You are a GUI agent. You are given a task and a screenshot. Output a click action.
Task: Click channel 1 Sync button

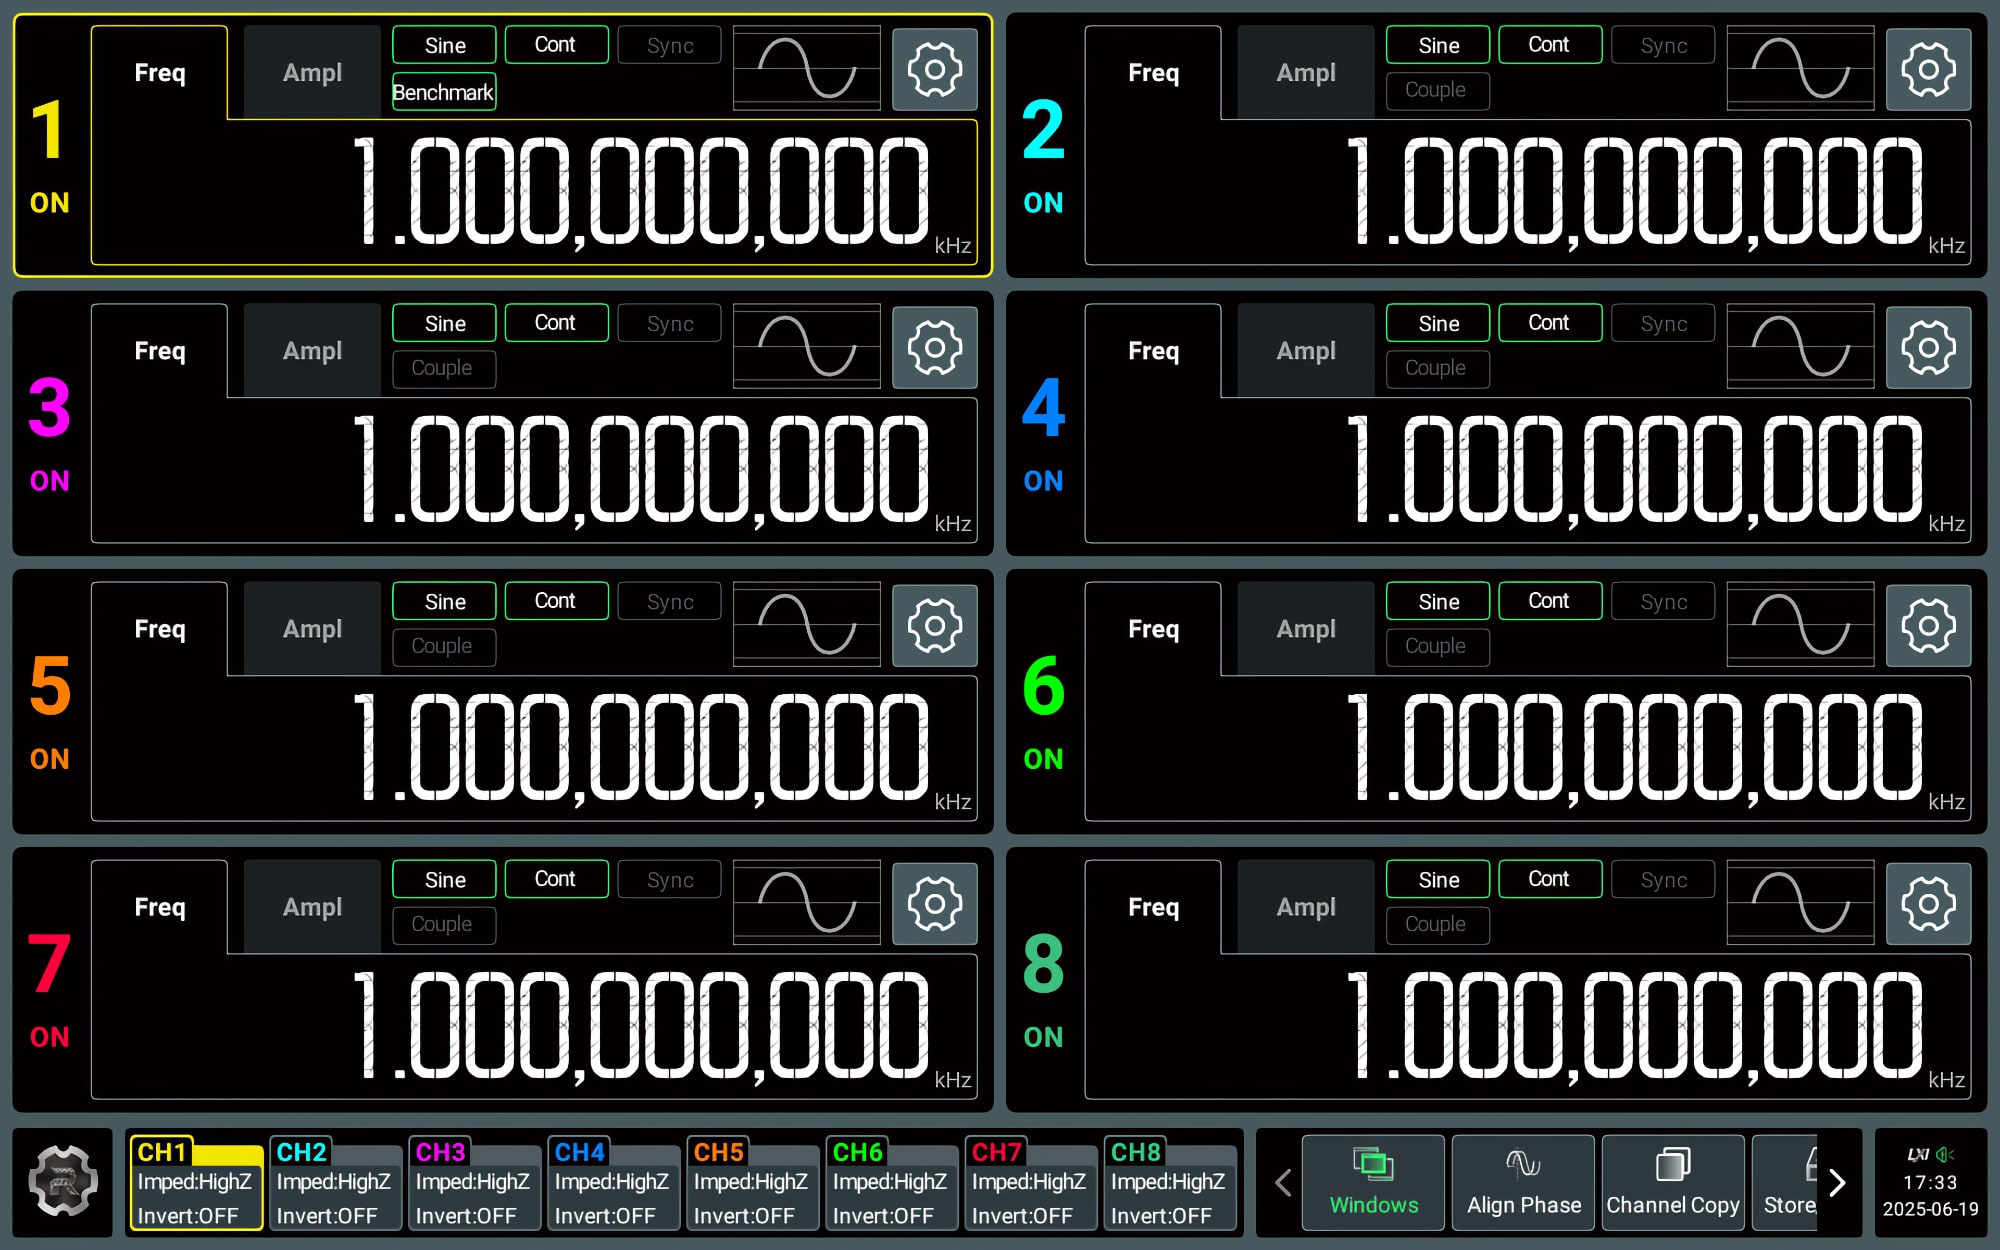click(669, 45)
